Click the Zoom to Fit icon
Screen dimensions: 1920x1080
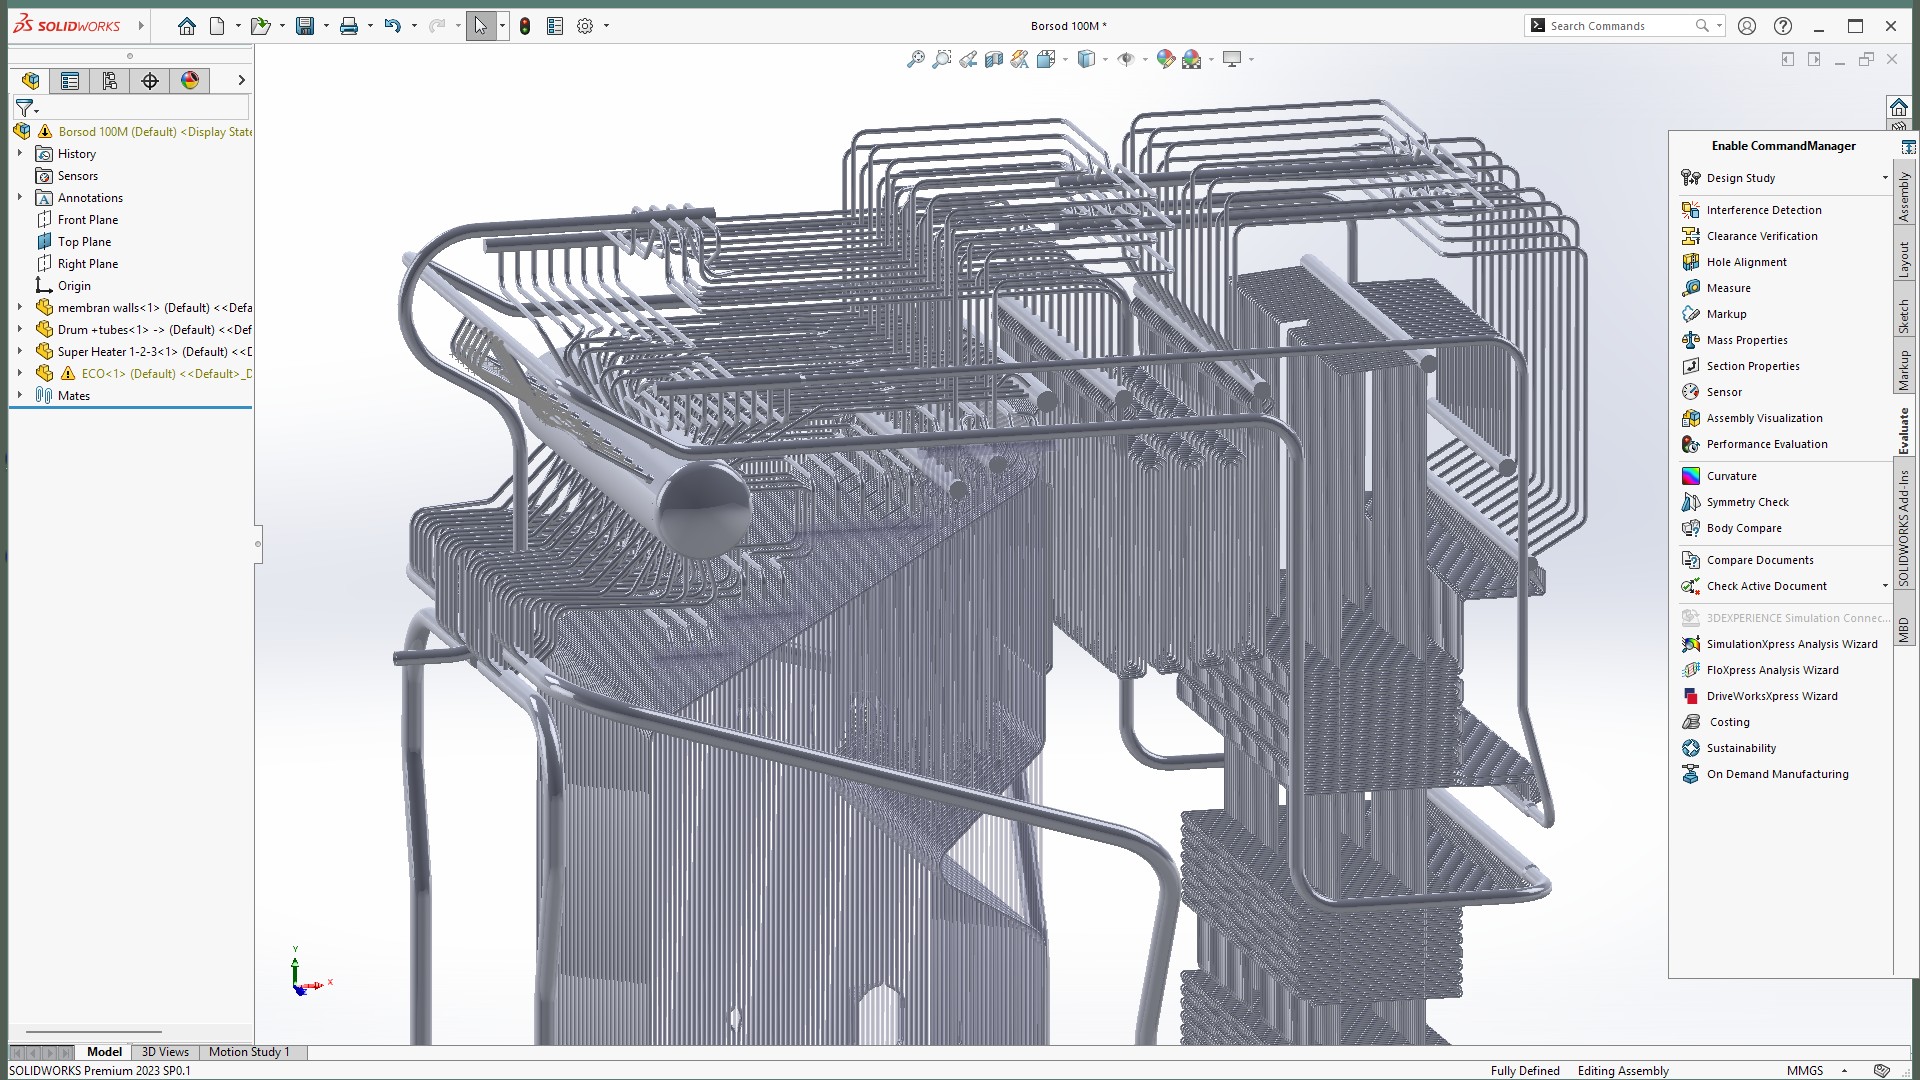click(x=915, y=60)
